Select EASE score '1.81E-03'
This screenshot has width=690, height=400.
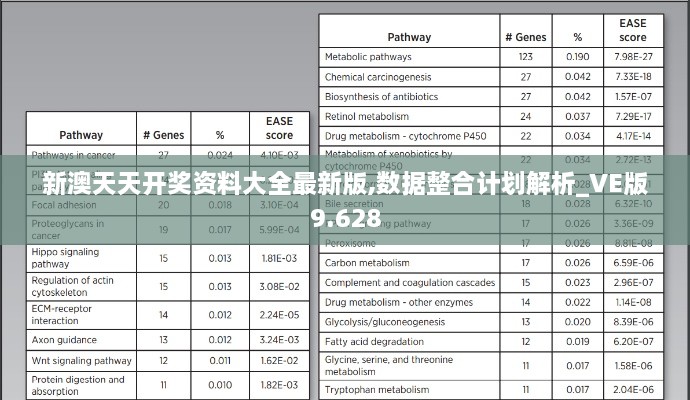(279, 258)
